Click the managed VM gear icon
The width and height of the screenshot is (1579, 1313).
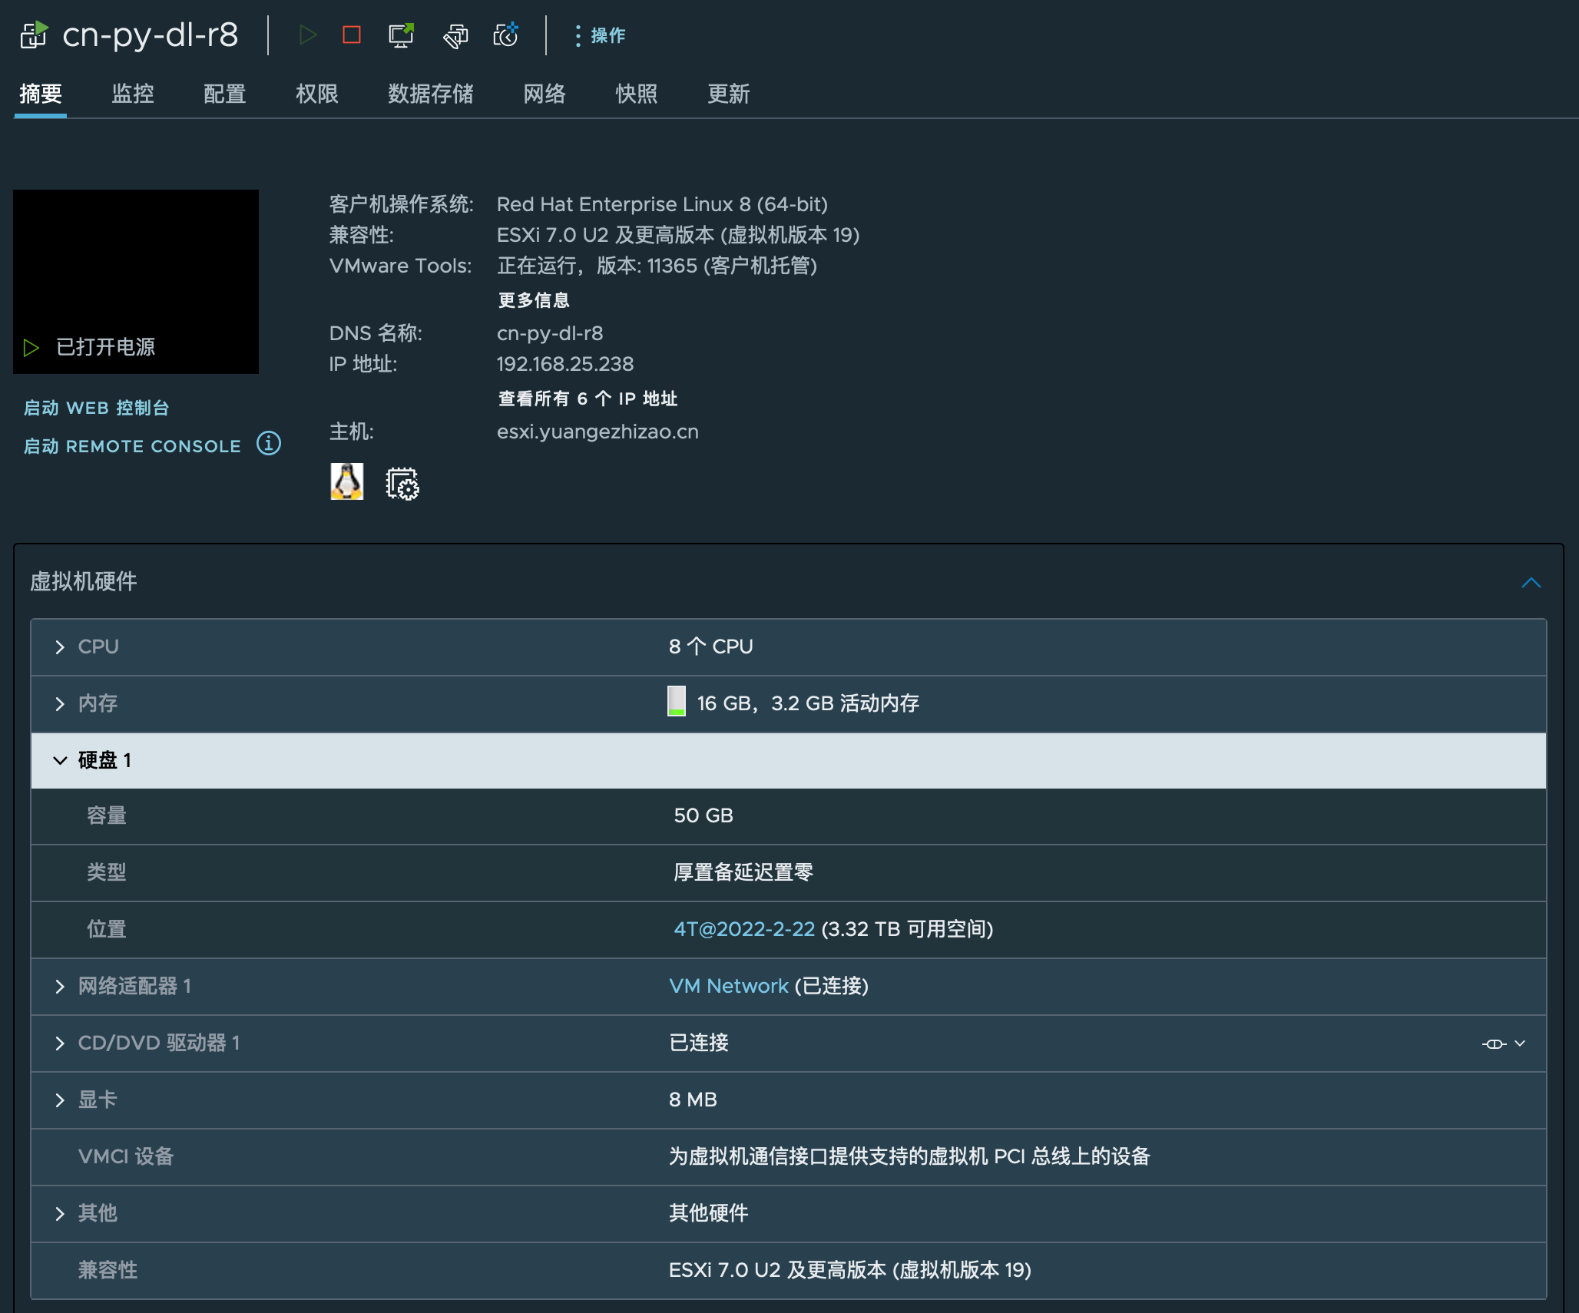coord(402,483)
